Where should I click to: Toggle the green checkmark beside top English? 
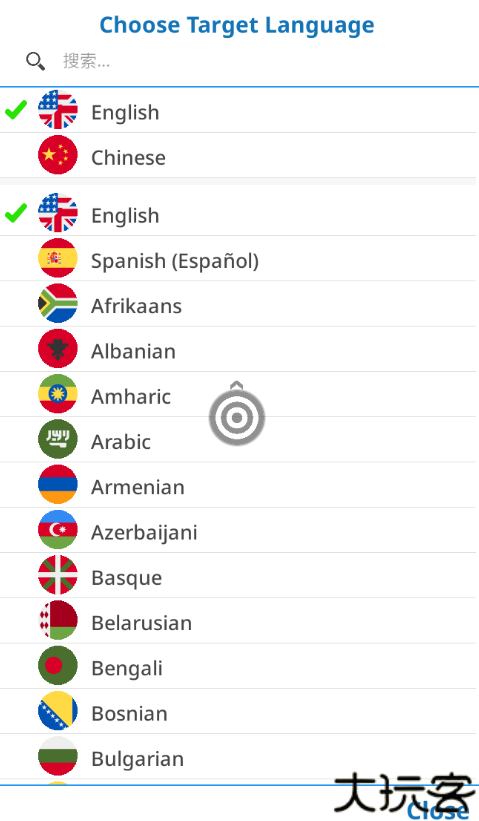pyautogui.click(x=16, y=110)
